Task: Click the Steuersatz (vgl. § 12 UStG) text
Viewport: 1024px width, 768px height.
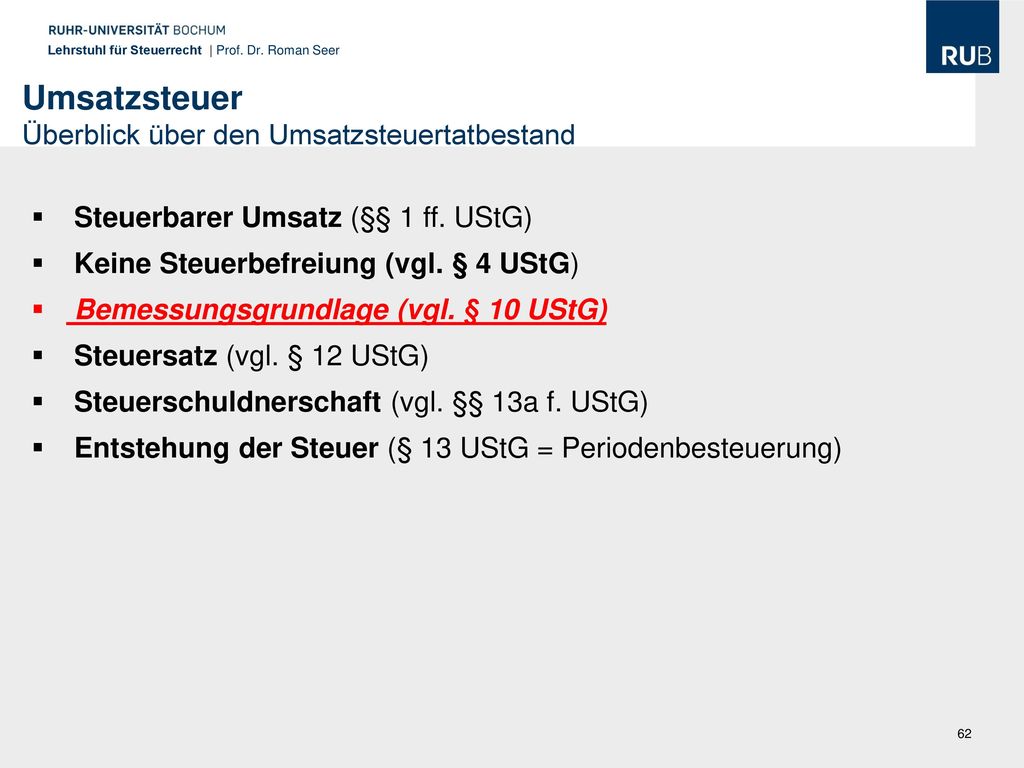Action: (251, 356)
